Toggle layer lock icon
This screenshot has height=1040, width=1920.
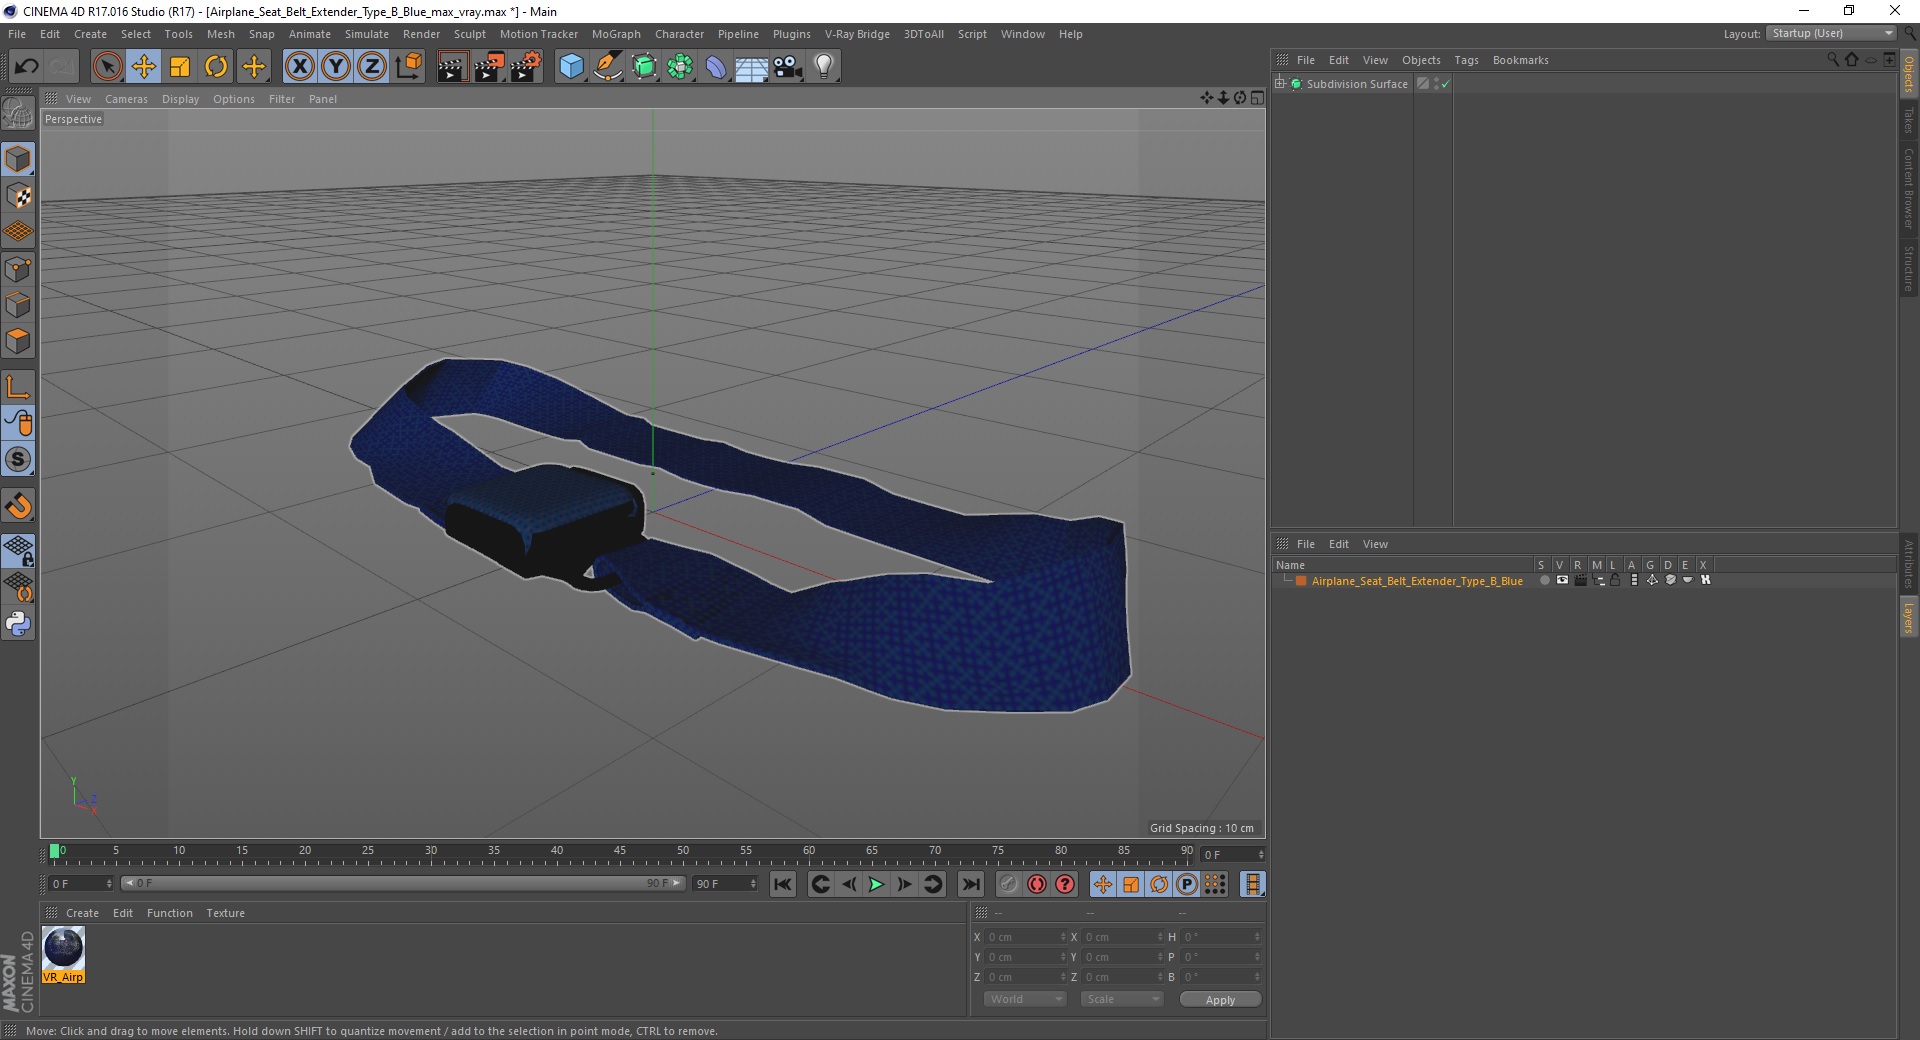[x=1614, y=580]
